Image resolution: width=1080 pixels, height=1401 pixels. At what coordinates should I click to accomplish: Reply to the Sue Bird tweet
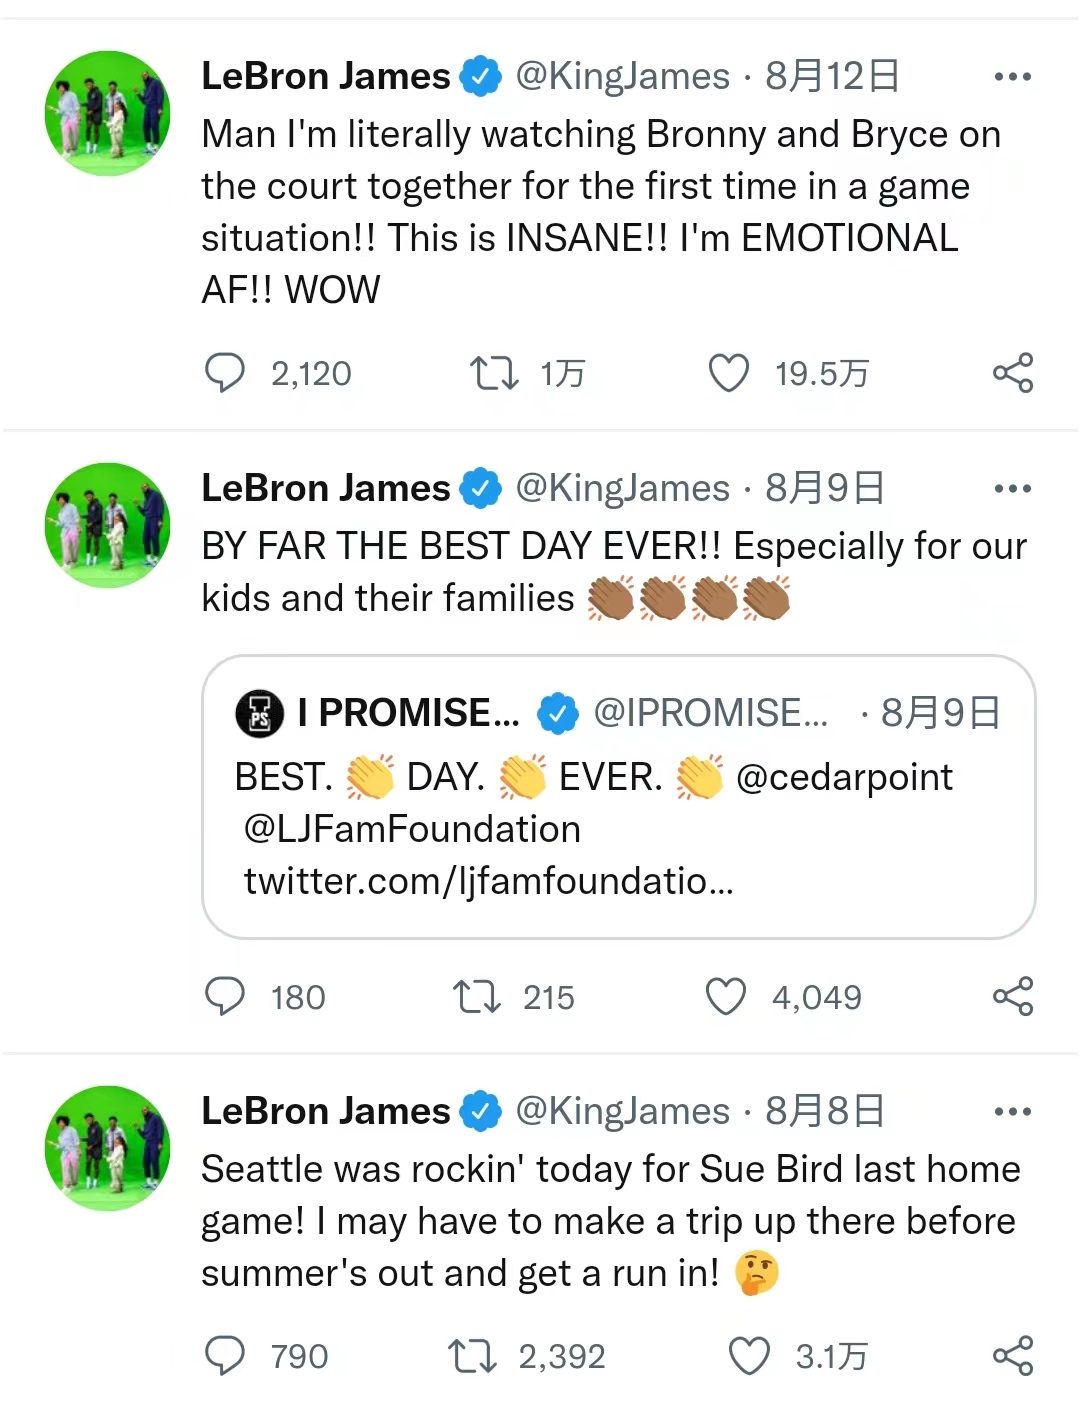225,1356
